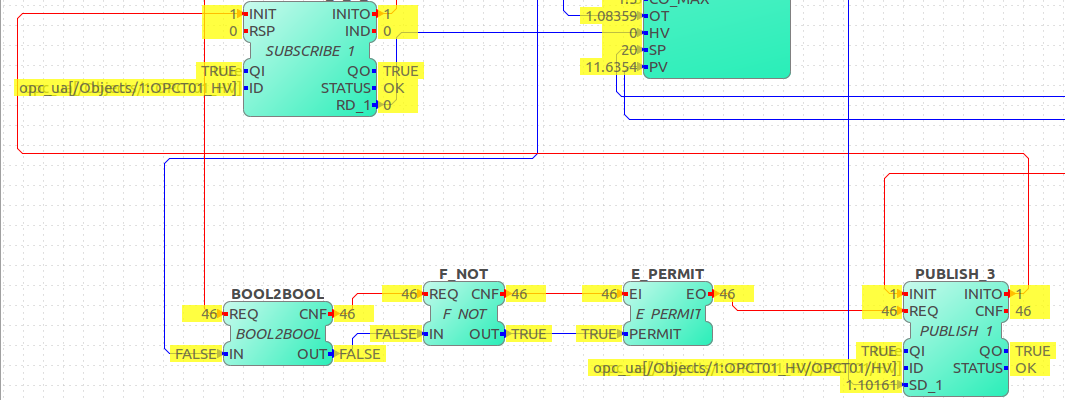This screenshot has height=400, width=1065.
Task: Click the FALSE value at the F_NOT IN input
Action: pos(396,334)
